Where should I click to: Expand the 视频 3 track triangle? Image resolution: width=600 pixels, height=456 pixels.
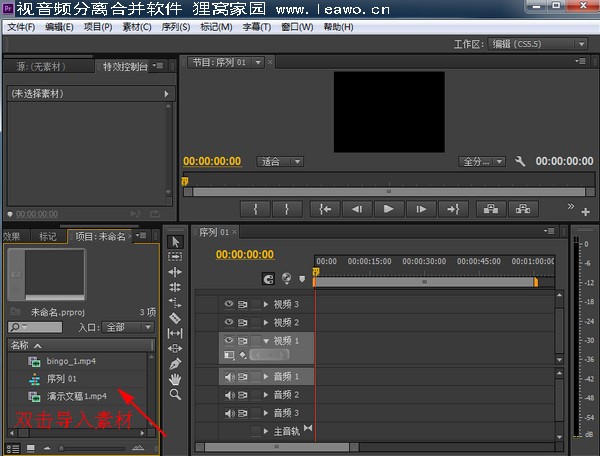pyautogui.click(x=266, y=304)
